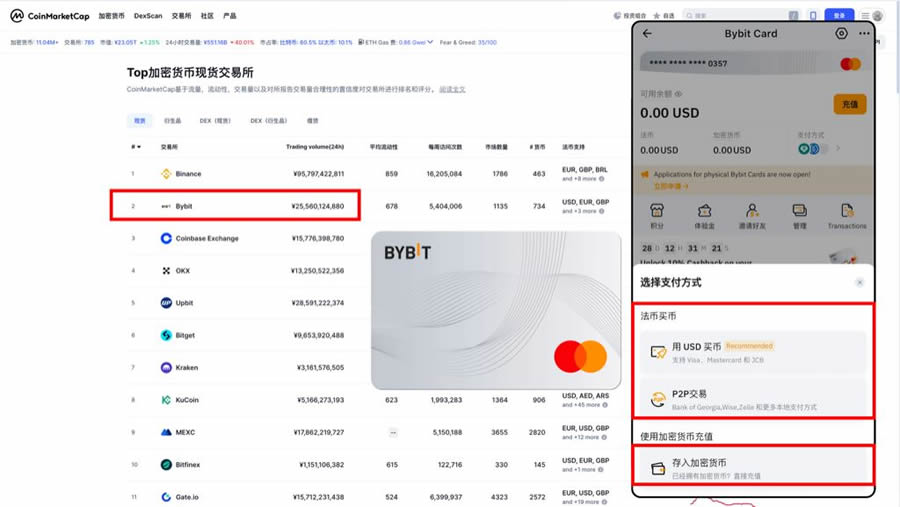The image size is (900, 507).
Task: Click the MEXC exchange logo
Action: coord(166,432)
